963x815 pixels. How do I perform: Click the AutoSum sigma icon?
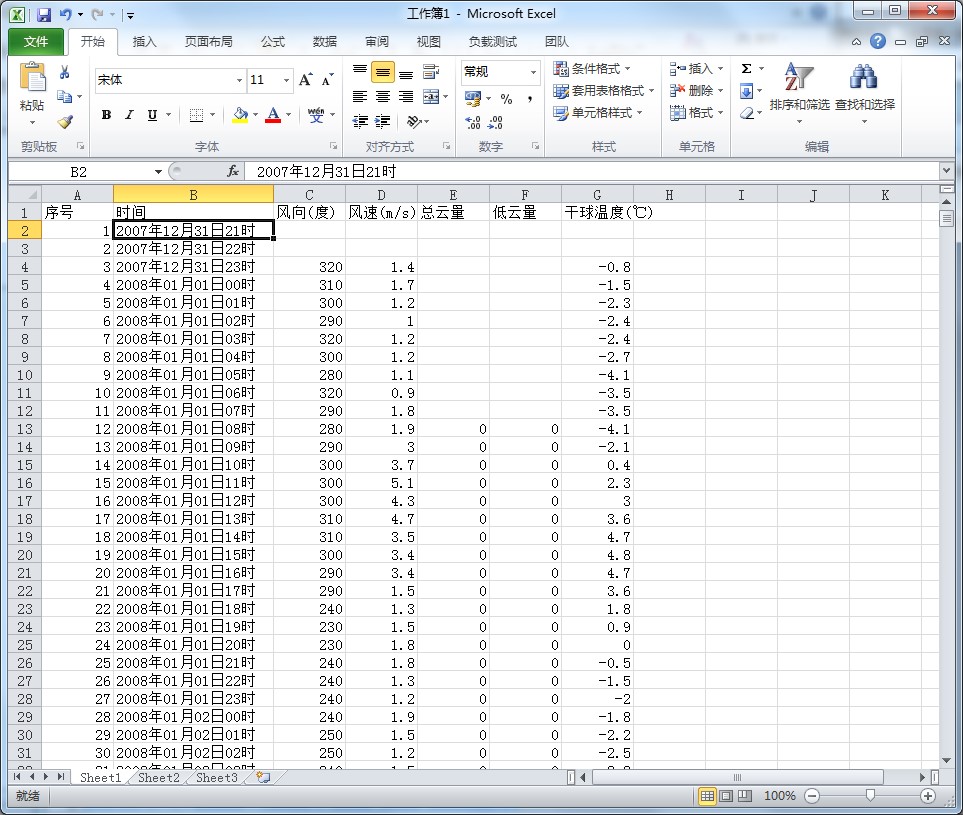pos(746,69)
